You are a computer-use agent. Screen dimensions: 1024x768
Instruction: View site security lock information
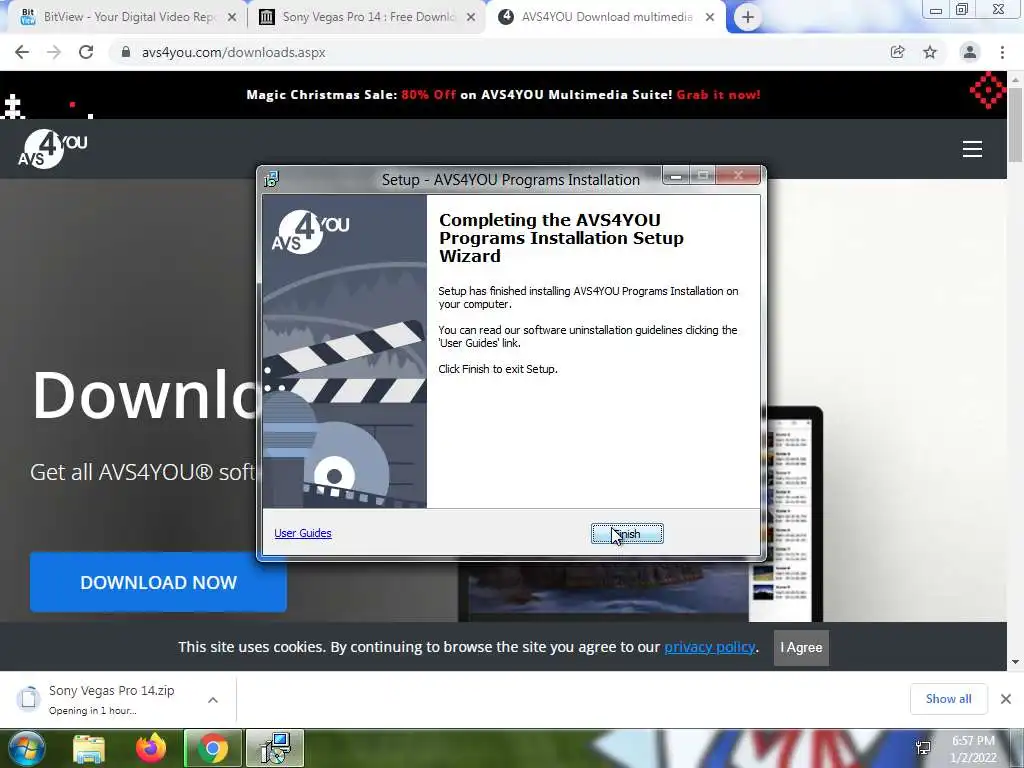coord(126,52)
